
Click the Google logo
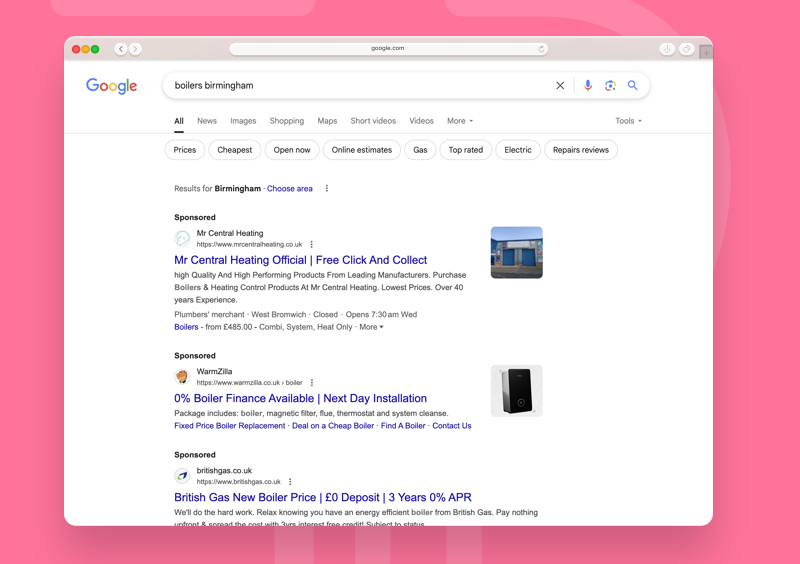pyautogui.click(x=111, y=86)
